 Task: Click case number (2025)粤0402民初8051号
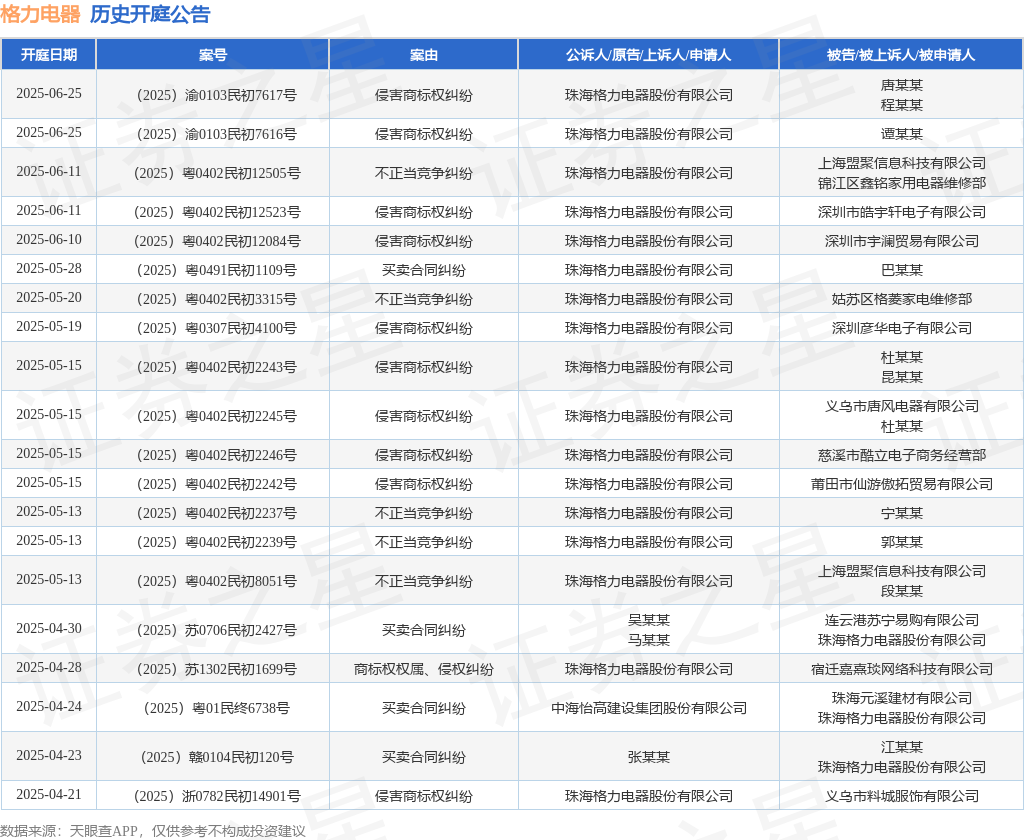[217, 581]
